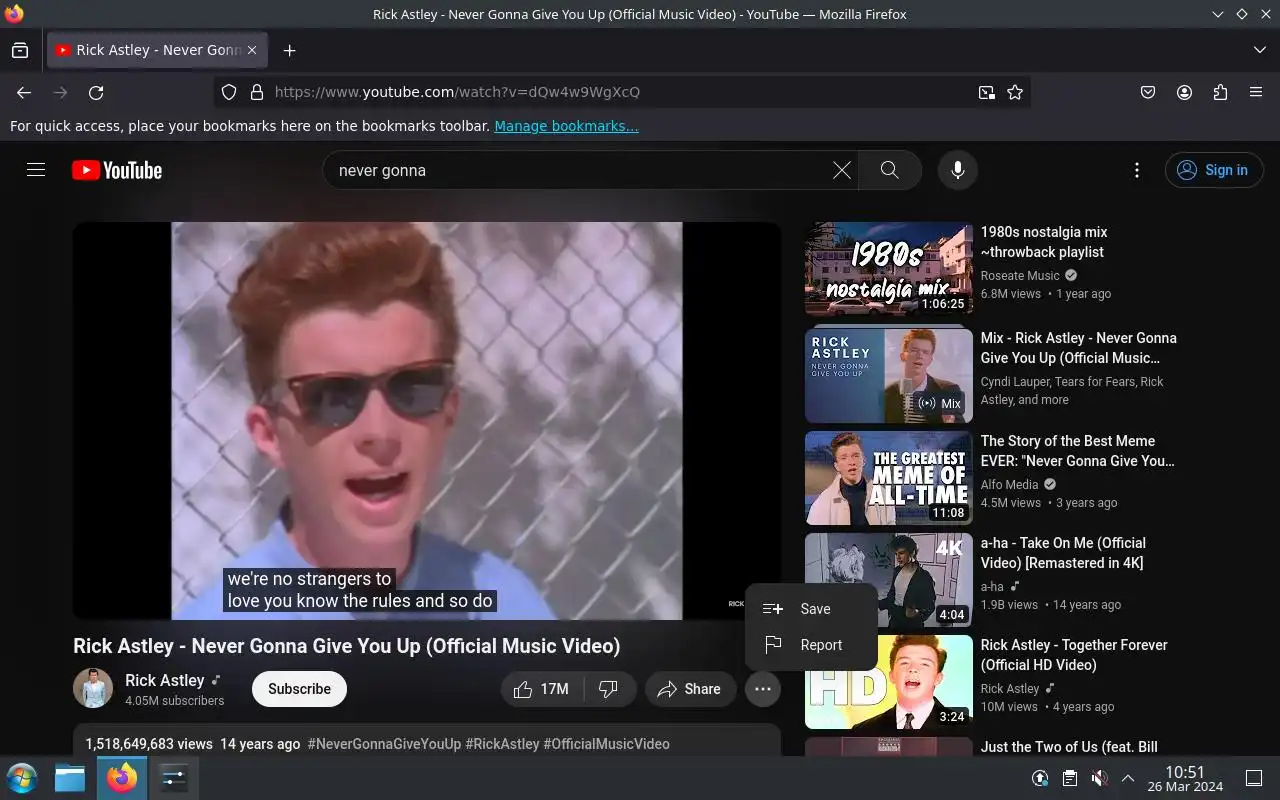Open The Greatest Meme of All-Time thumbnail
The height and width of the screenshot is (800, 1280).
pos(889,478)
